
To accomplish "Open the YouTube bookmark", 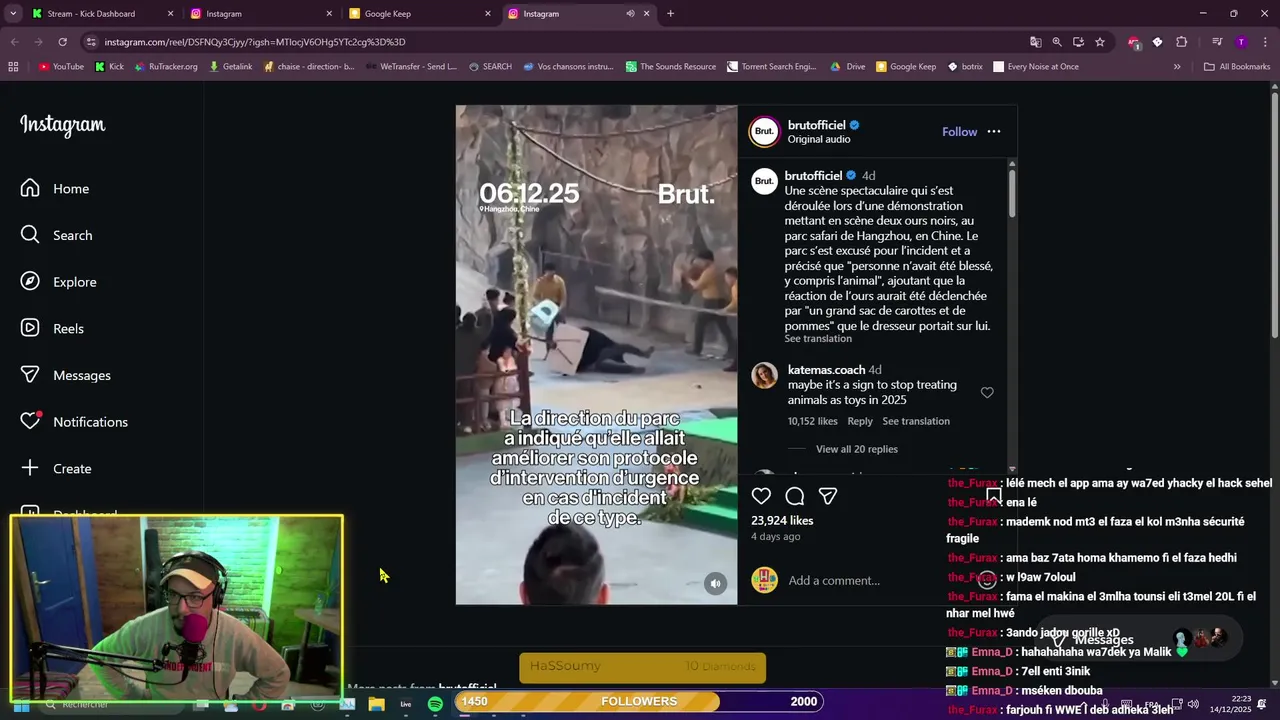I will point(61,67).
